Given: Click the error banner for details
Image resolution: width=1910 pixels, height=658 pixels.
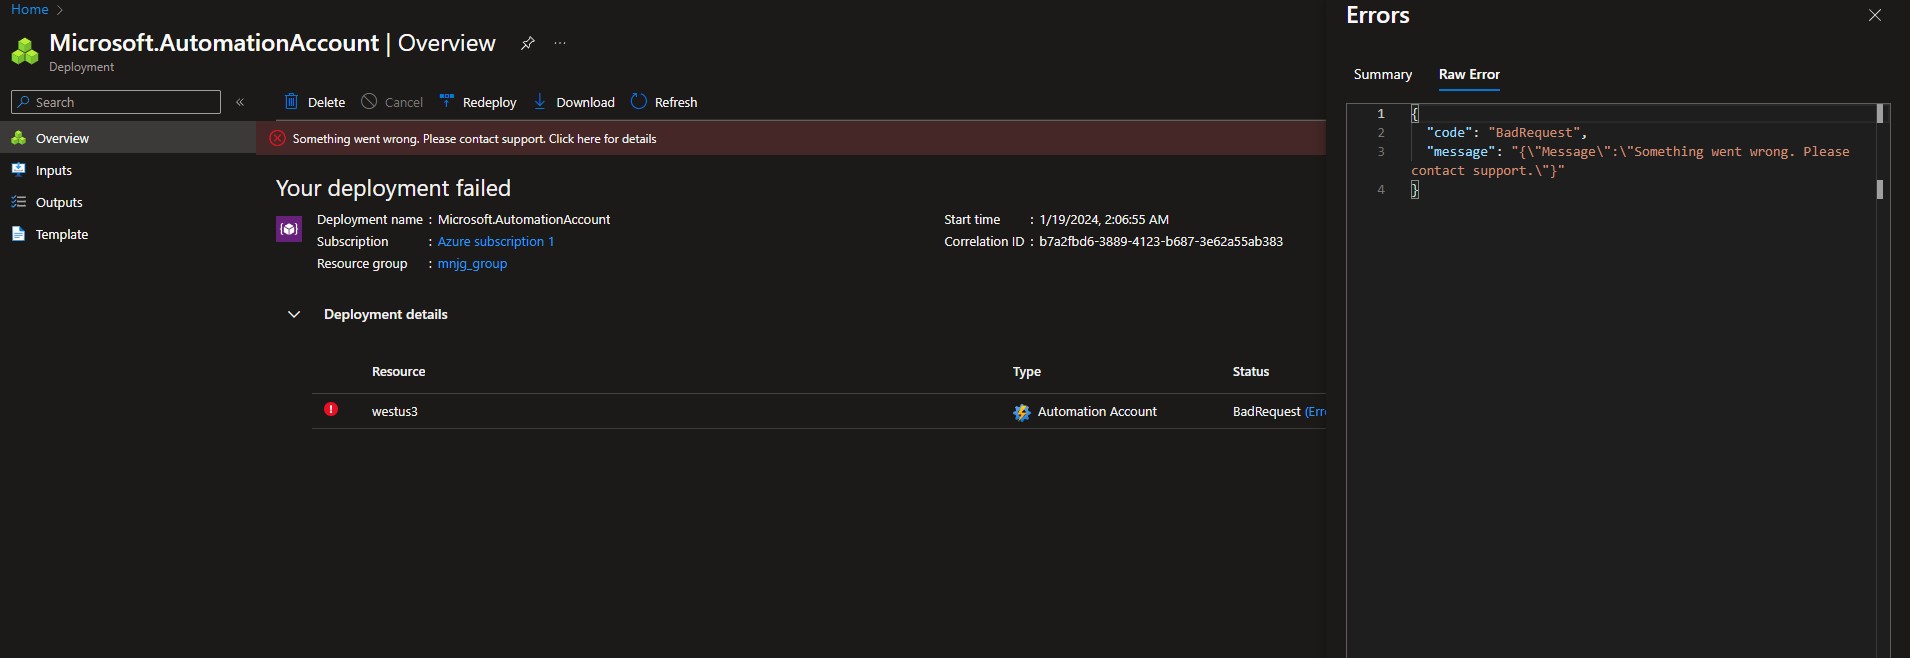Looking at the screenshot, I should (x=791, y=138).
